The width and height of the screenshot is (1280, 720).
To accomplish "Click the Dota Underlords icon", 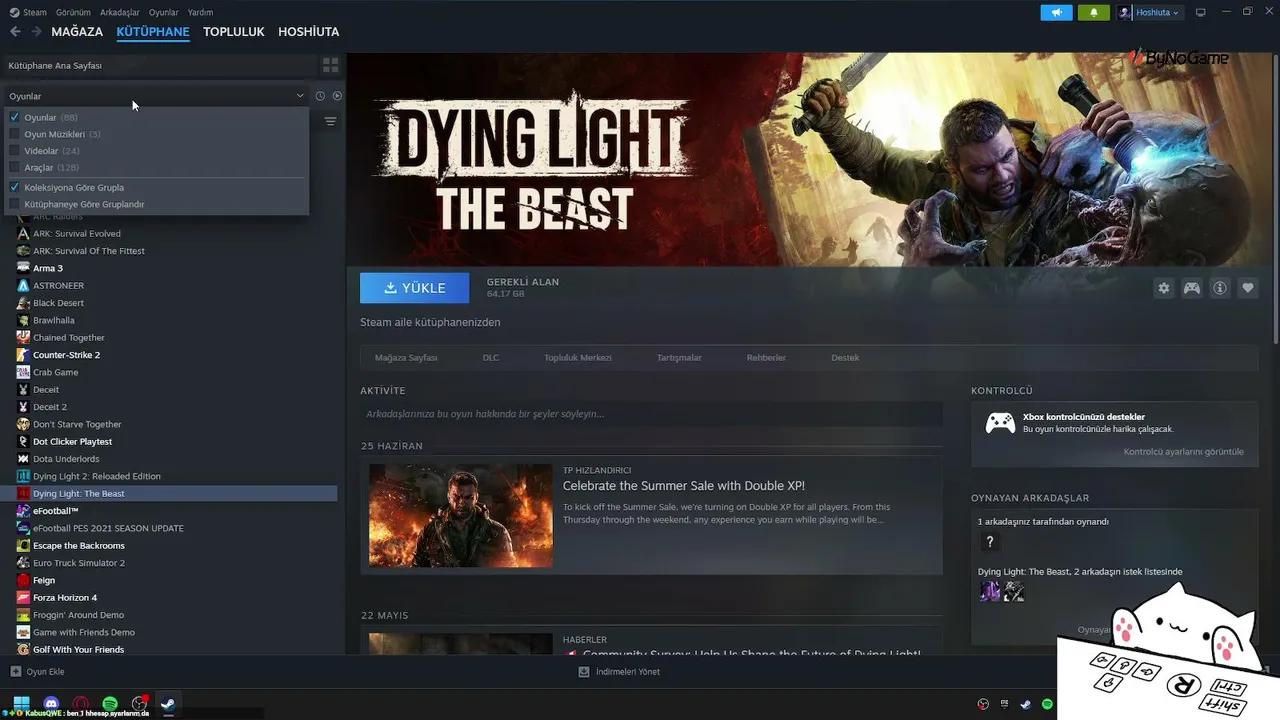I will [24, 459].
